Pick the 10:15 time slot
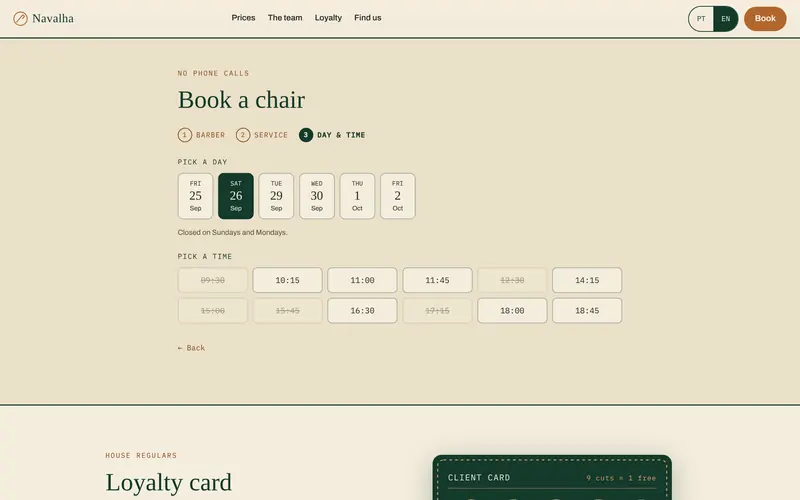Viewport: 800px width, 500px height. [287, 280]
